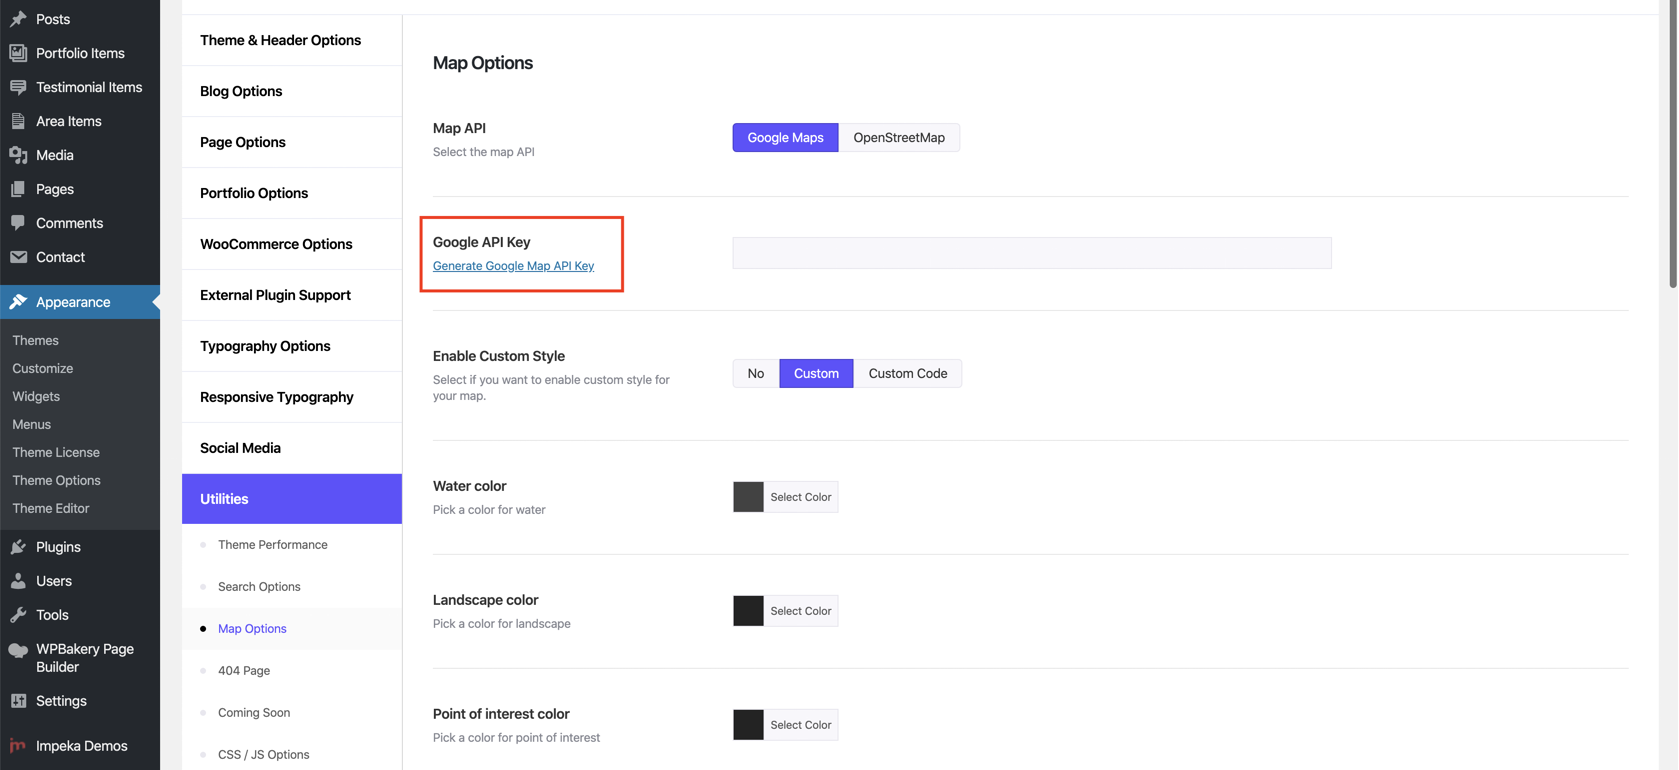Click the Users person icon
The image size is (1679, 770).
point(18,581)
